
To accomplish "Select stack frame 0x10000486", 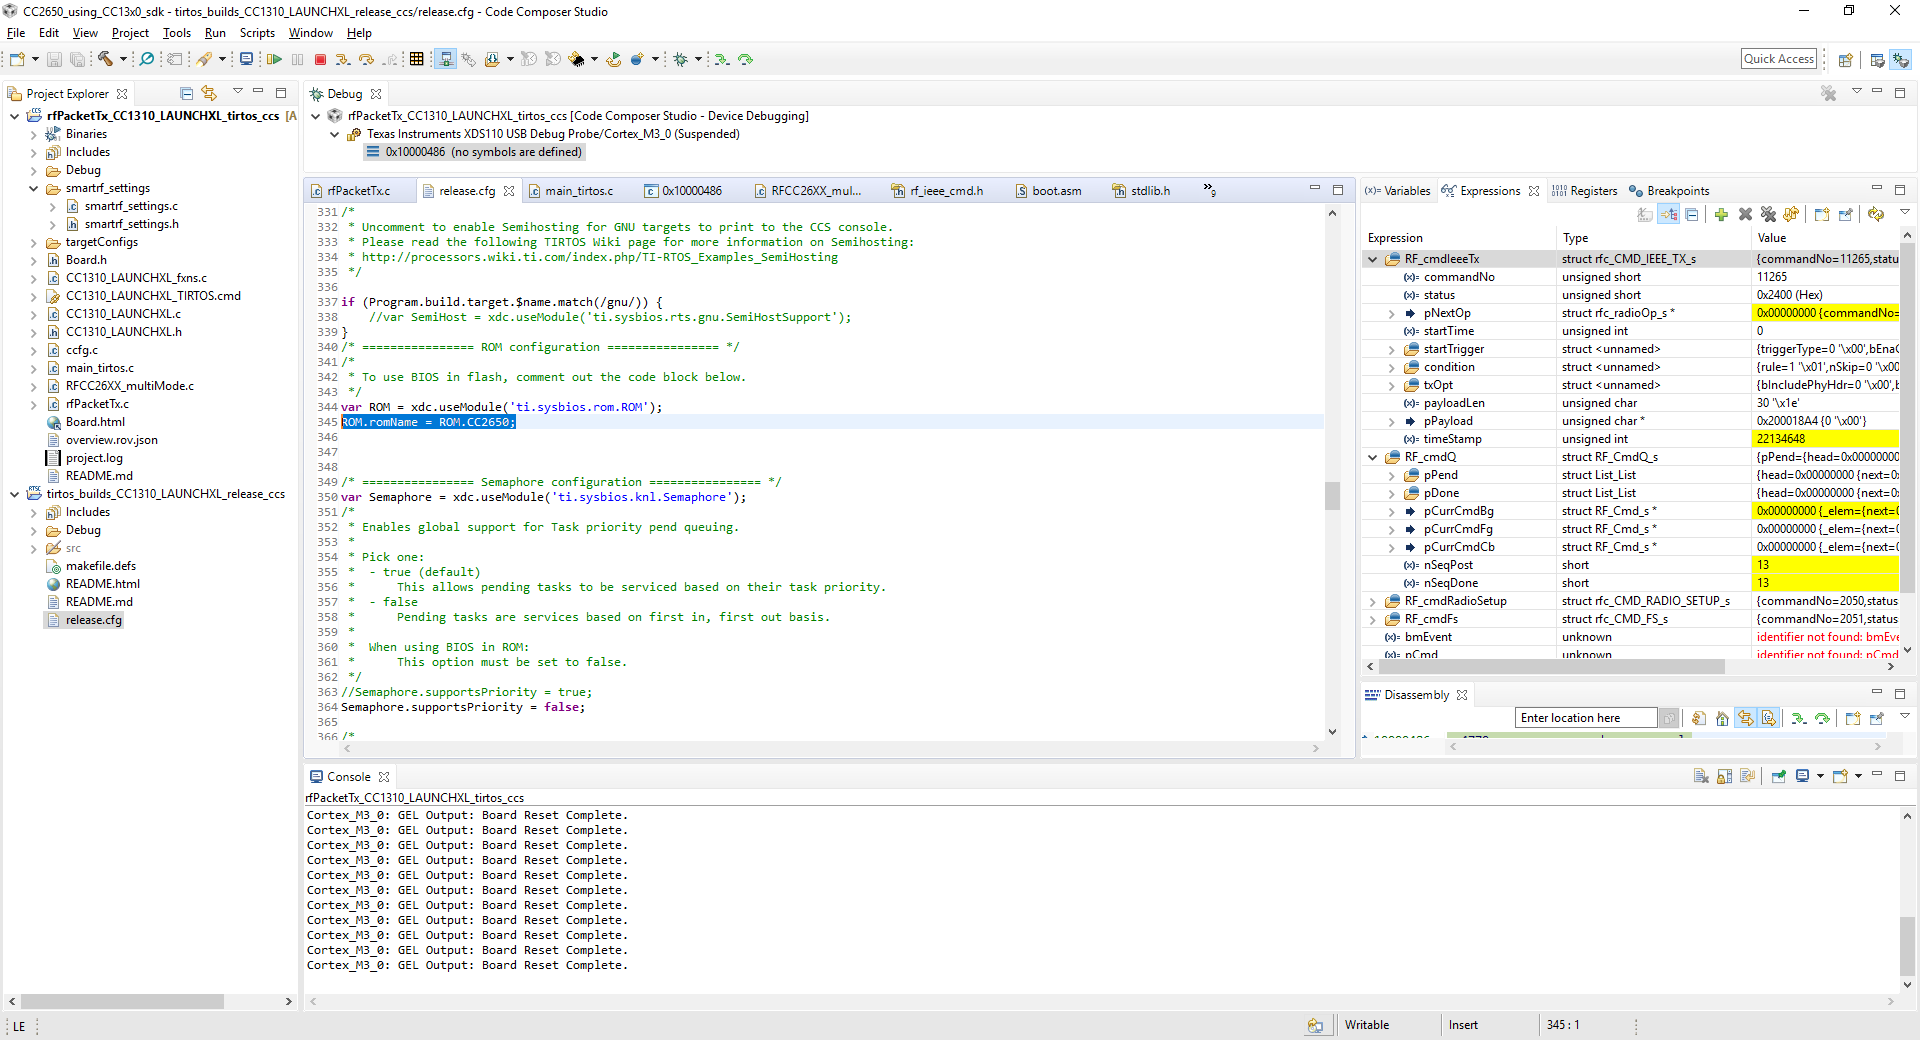I will coord(474,152).
